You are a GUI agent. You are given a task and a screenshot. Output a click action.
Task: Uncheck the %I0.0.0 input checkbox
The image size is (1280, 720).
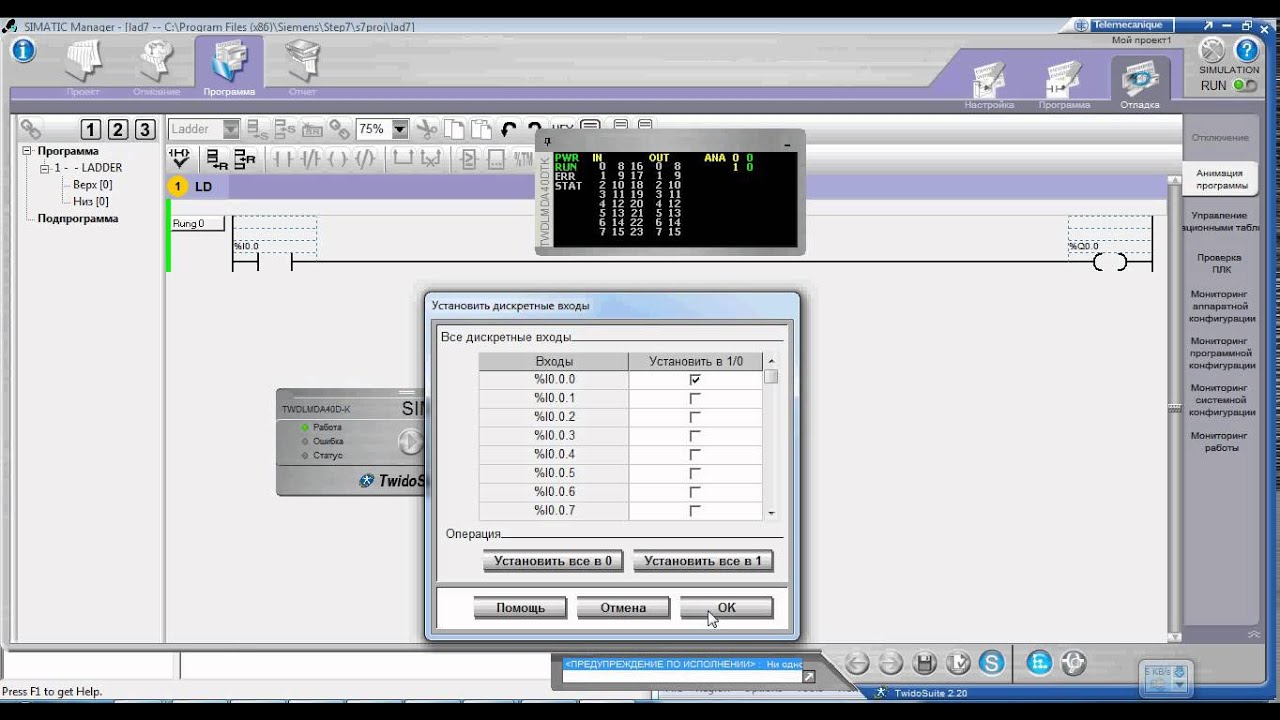pyautogui.click(x=695, y=380)
